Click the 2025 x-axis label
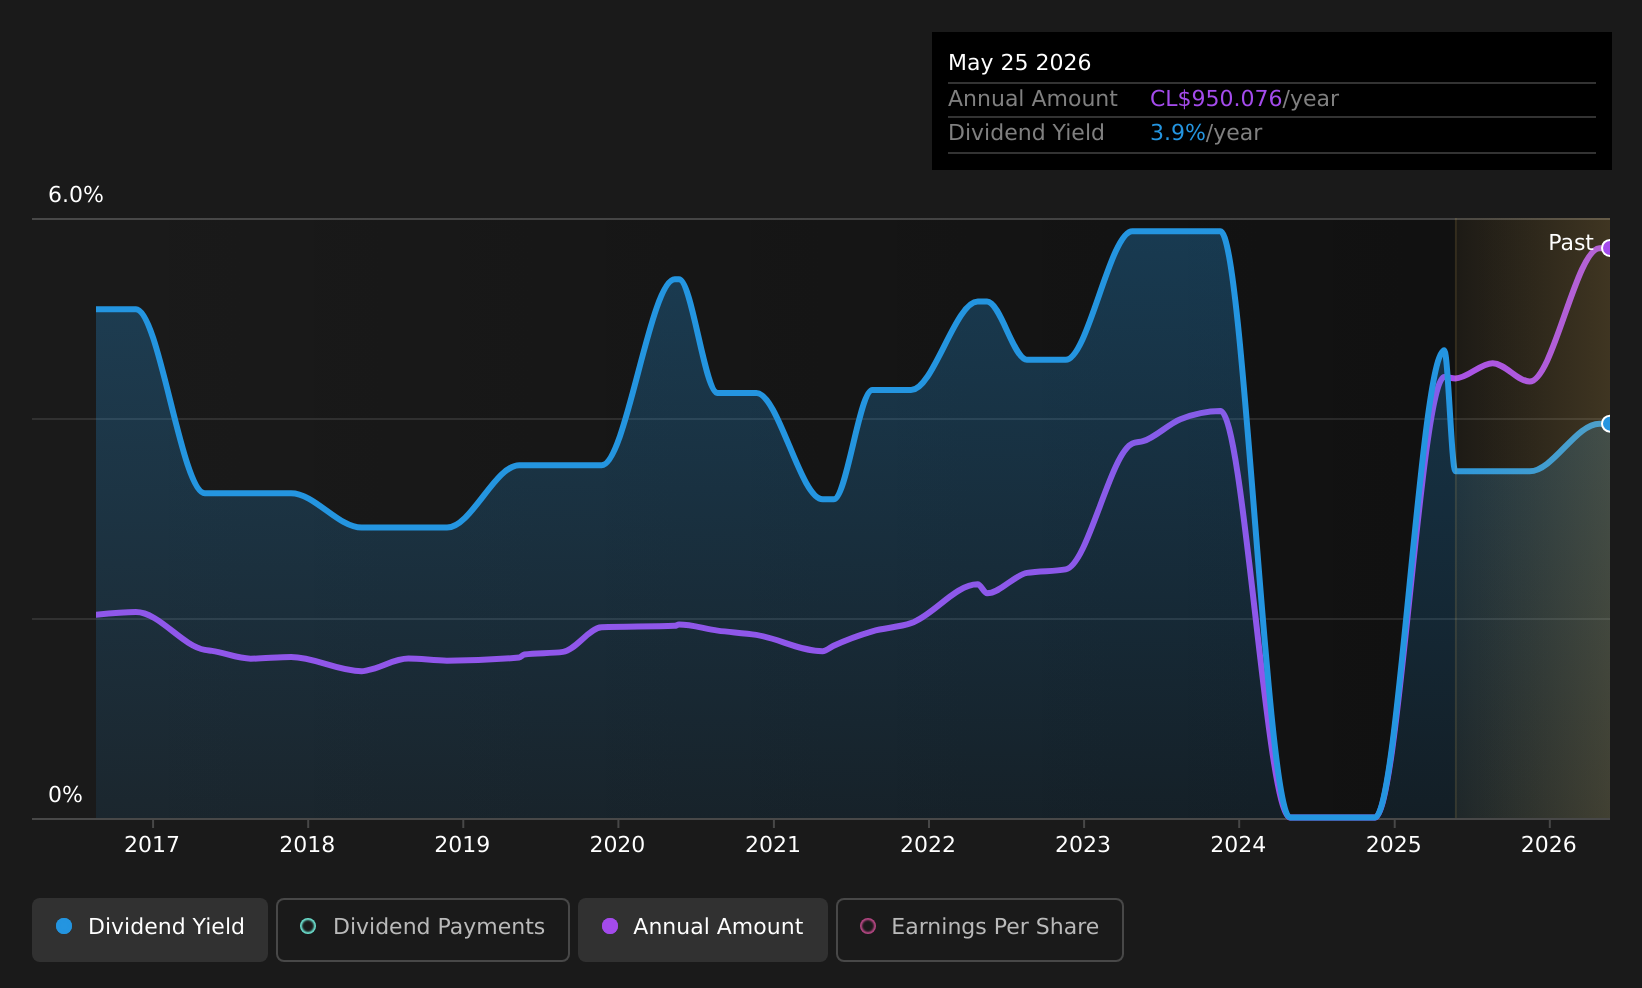This screenshot has width=1642, height=988. [1394, 845]
